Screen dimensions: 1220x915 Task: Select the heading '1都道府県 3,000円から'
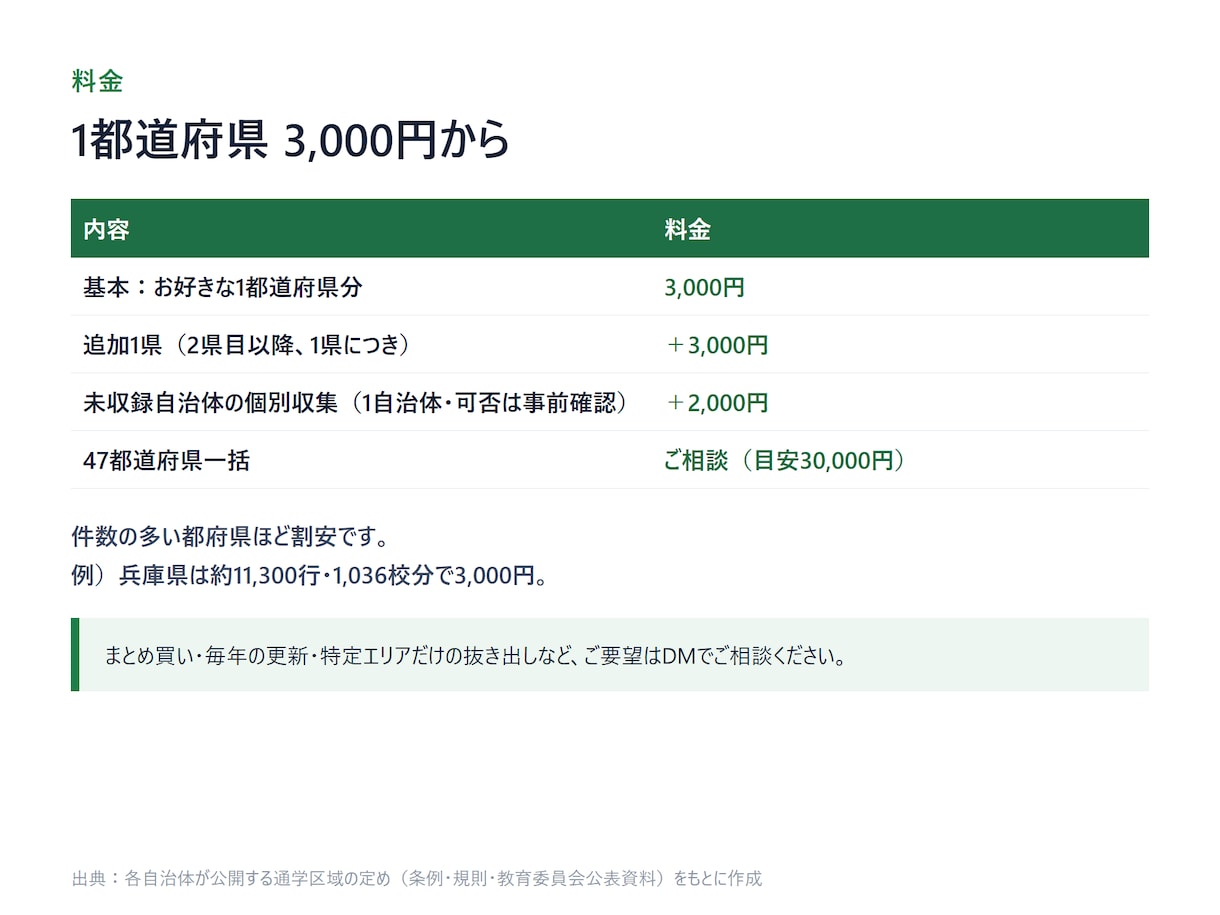pyautogui.click(x=290, y=140)
